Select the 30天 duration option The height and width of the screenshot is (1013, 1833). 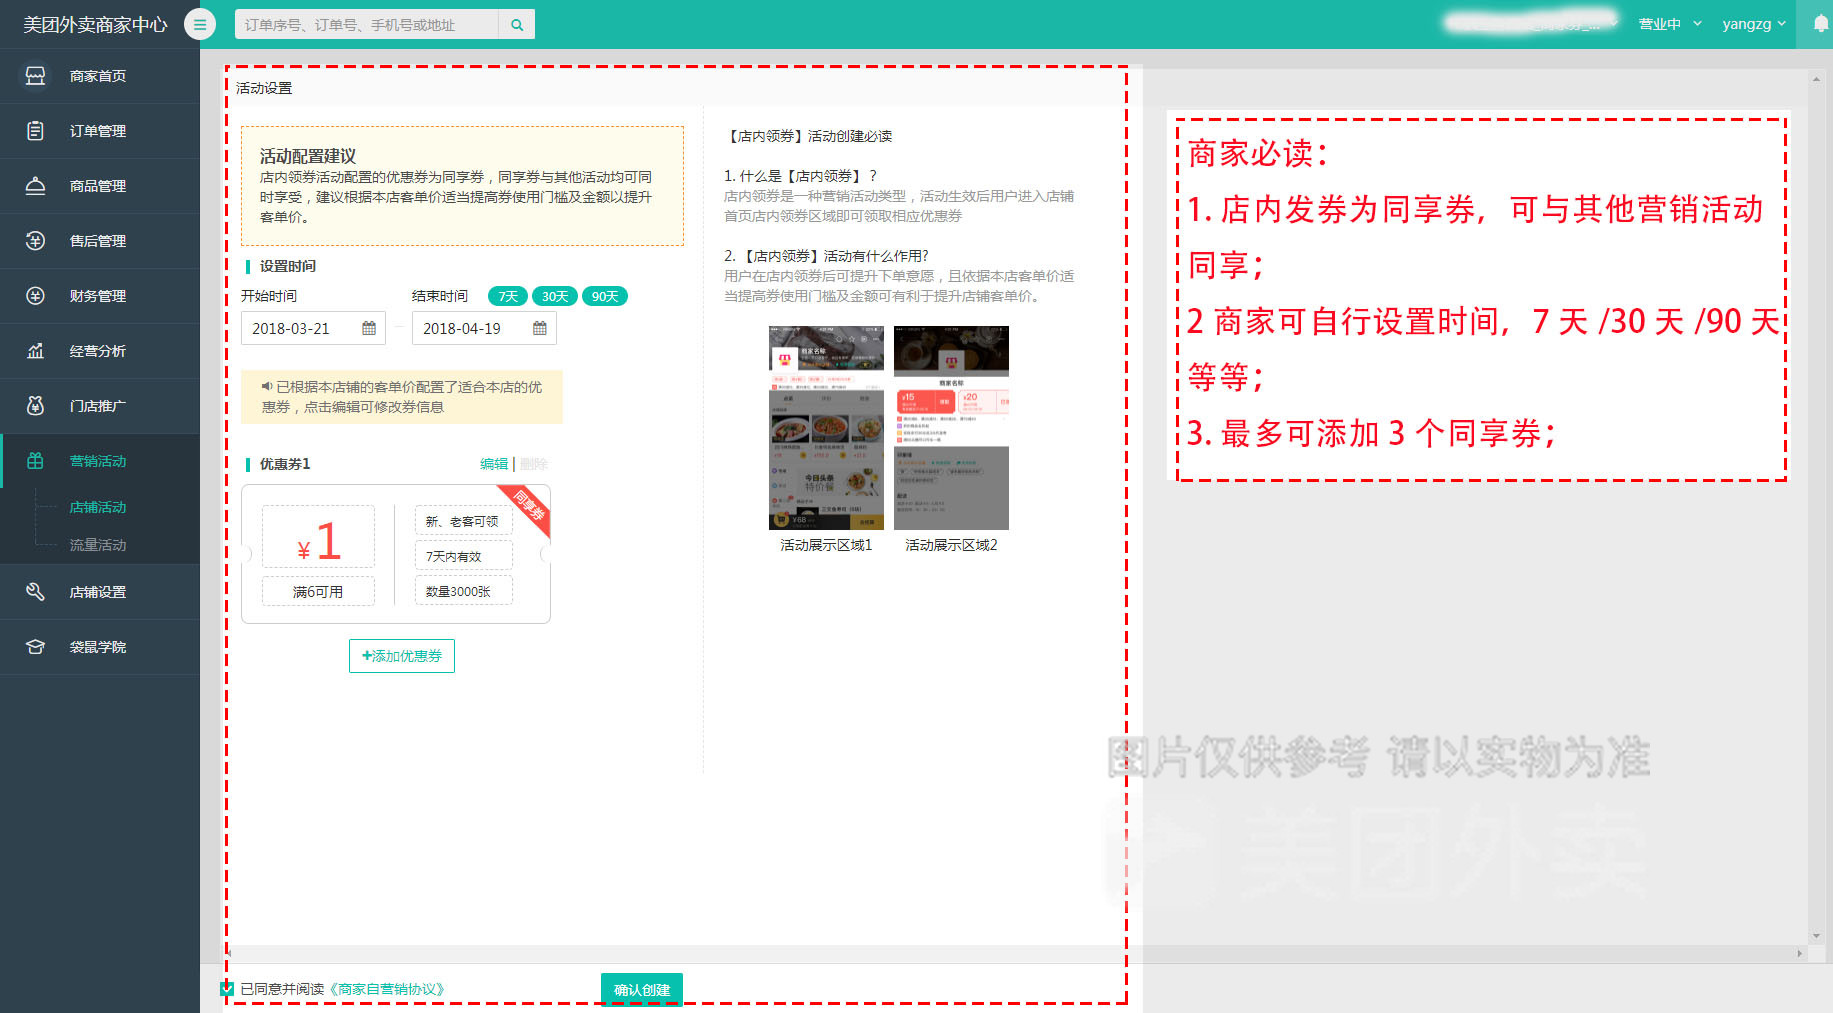pos(555,296)
